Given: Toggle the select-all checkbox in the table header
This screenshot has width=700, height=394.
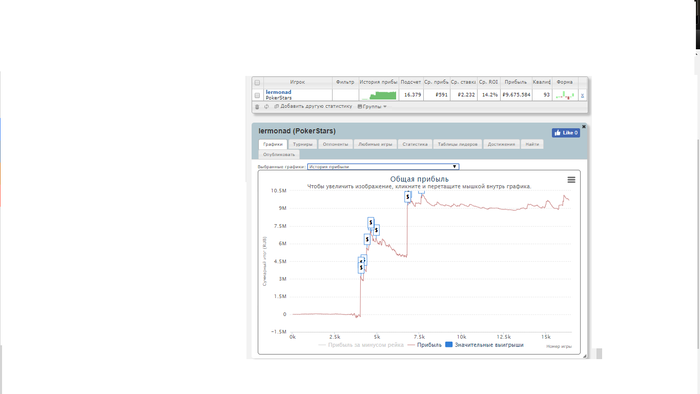Looking at the screenshot, I should [x=257, y=83].
